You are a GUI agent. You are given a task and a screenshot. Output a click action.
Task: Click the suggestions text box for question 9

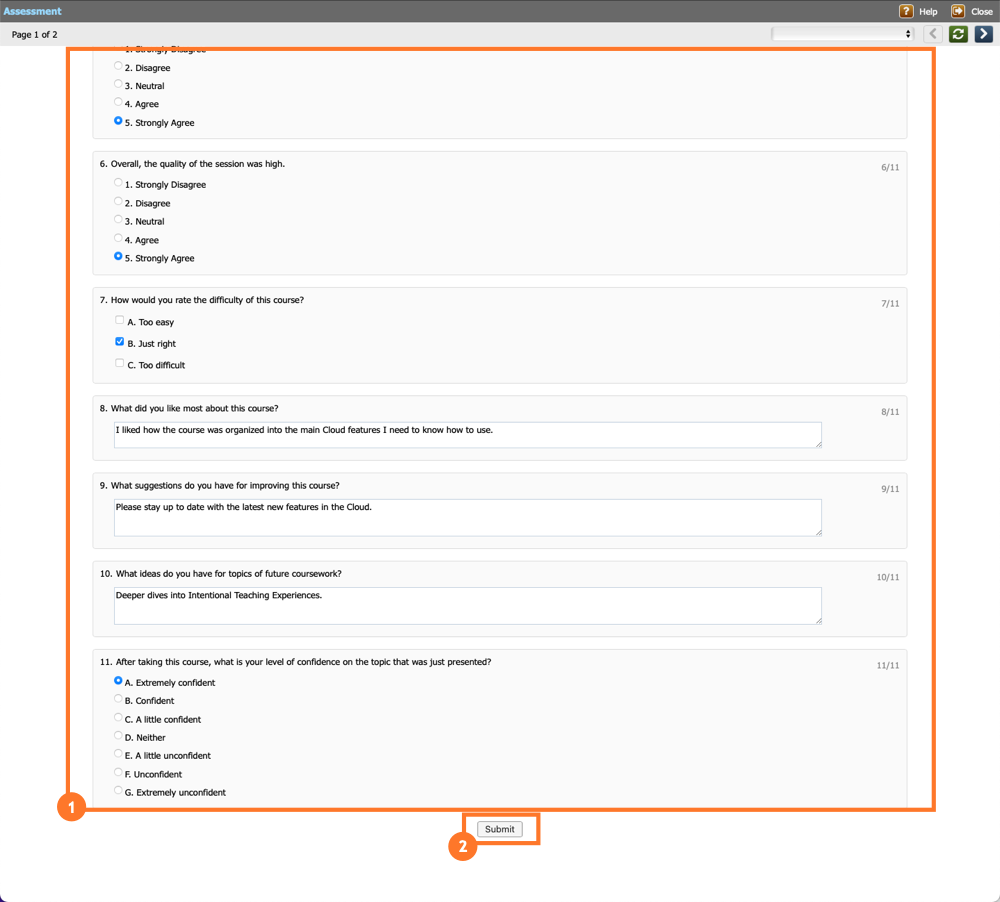(466, 517)
